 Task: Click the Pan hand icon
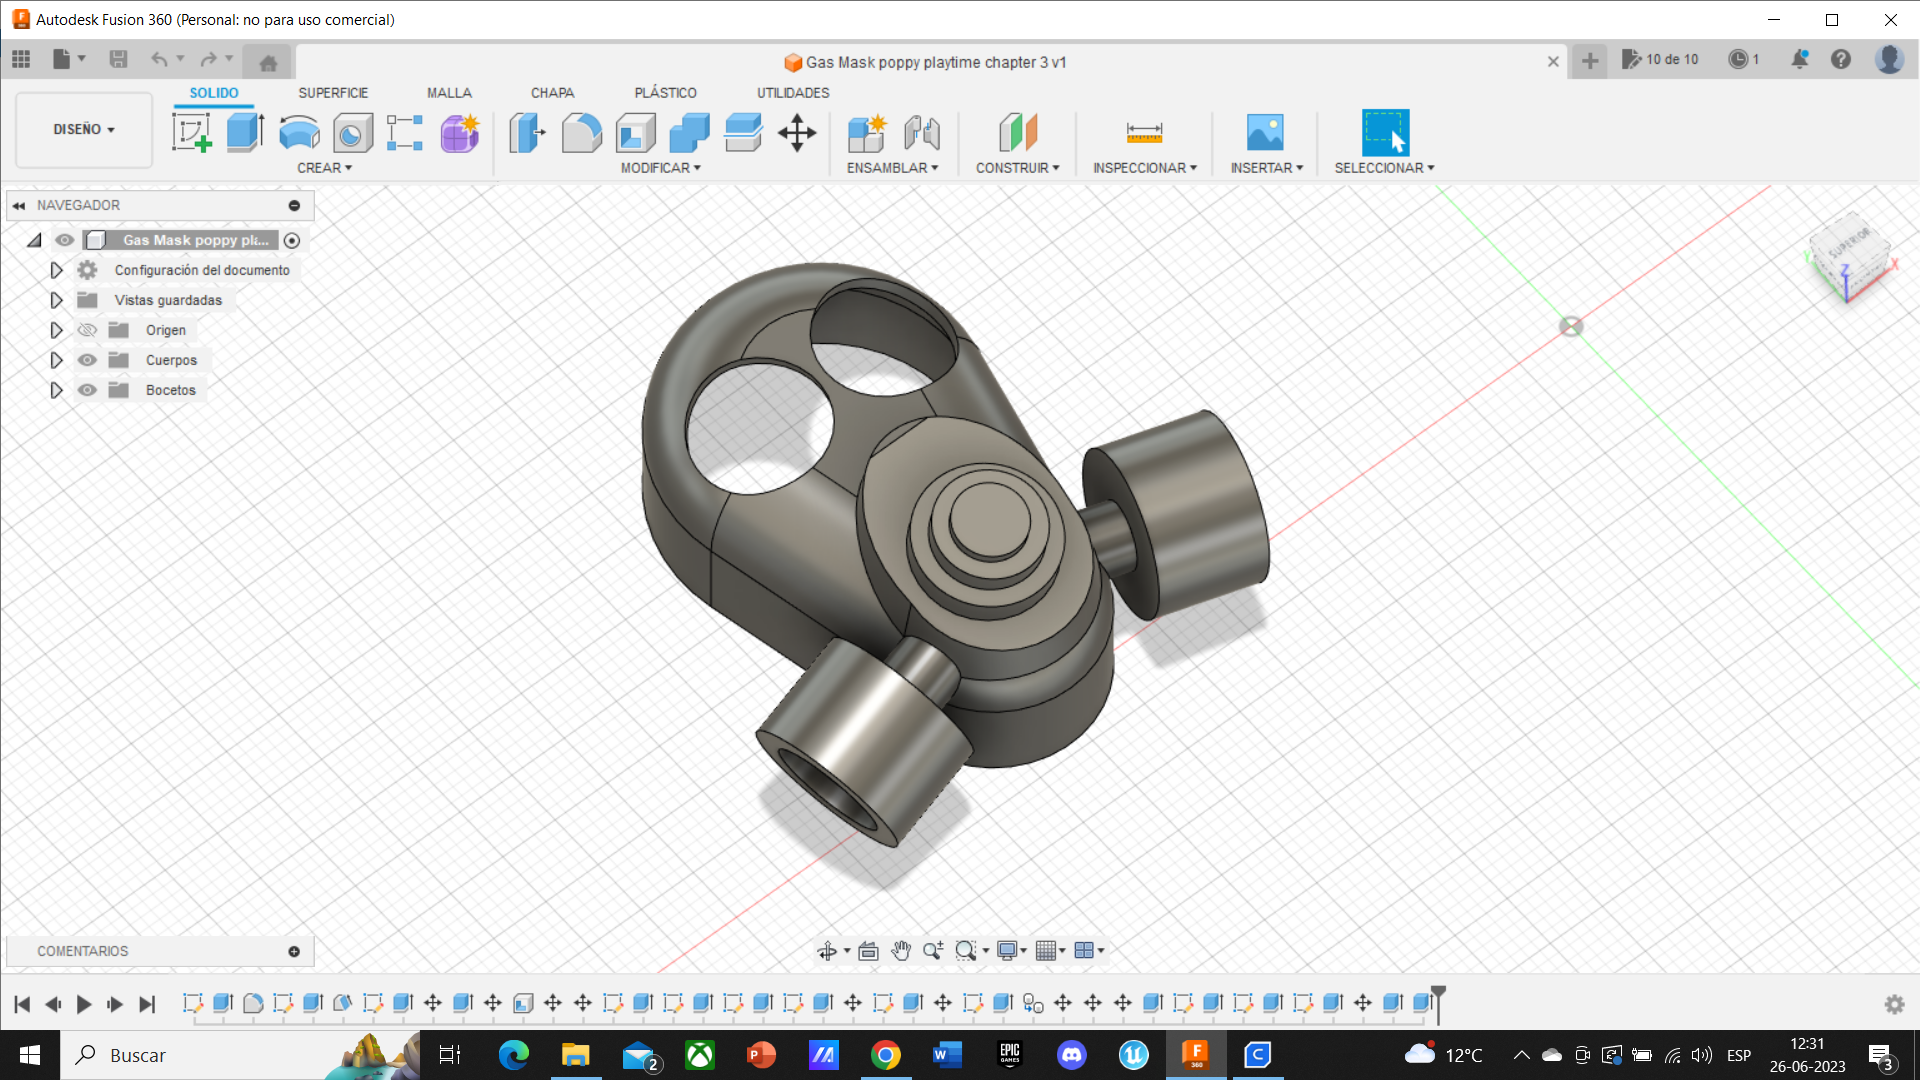pyautogui.click(x=901, y=950)
